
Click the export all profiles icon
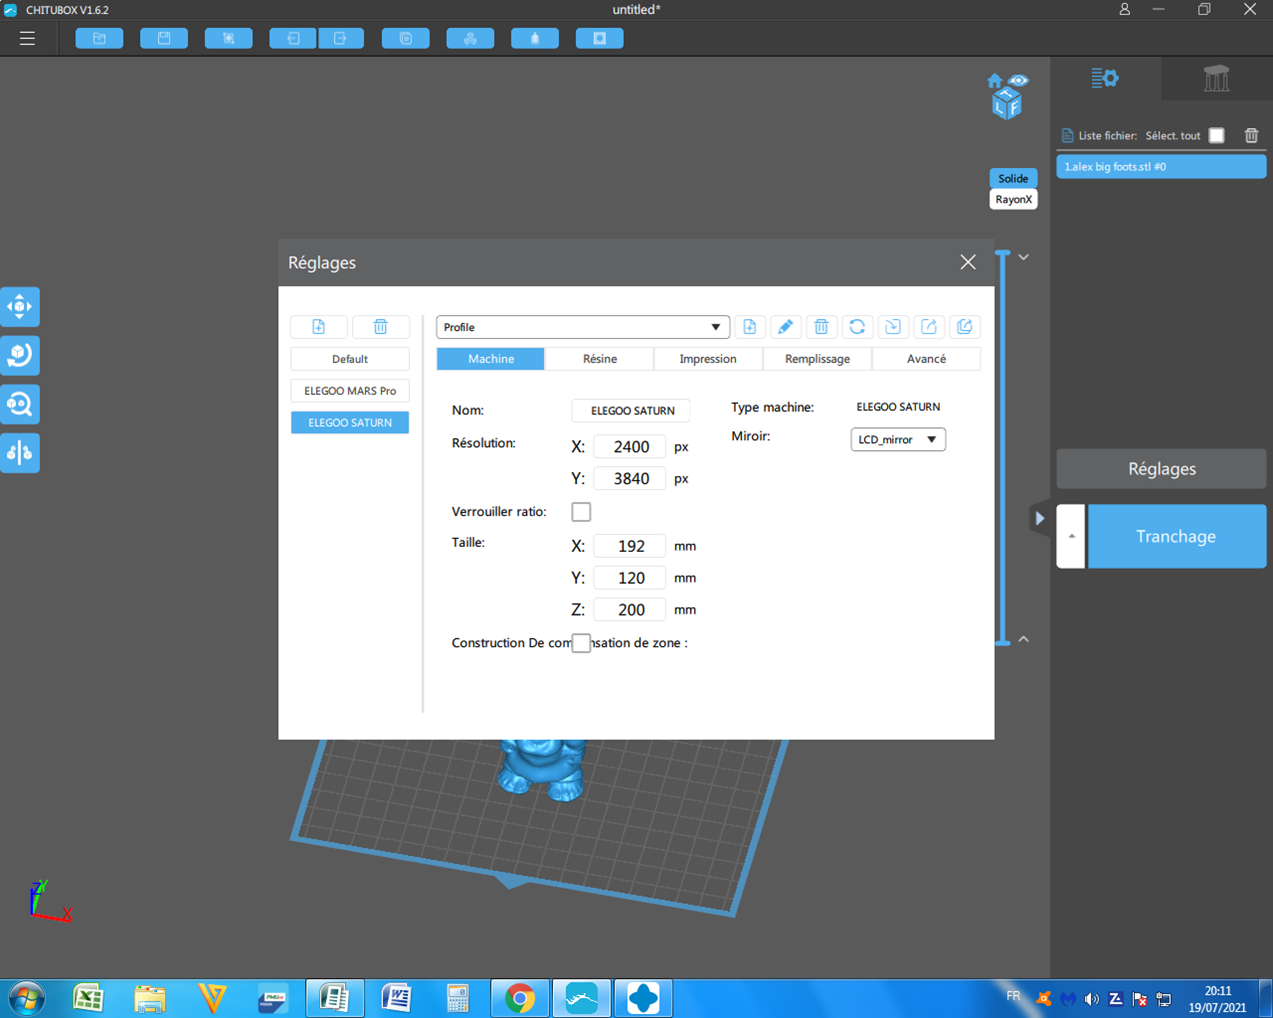(965, 327)
